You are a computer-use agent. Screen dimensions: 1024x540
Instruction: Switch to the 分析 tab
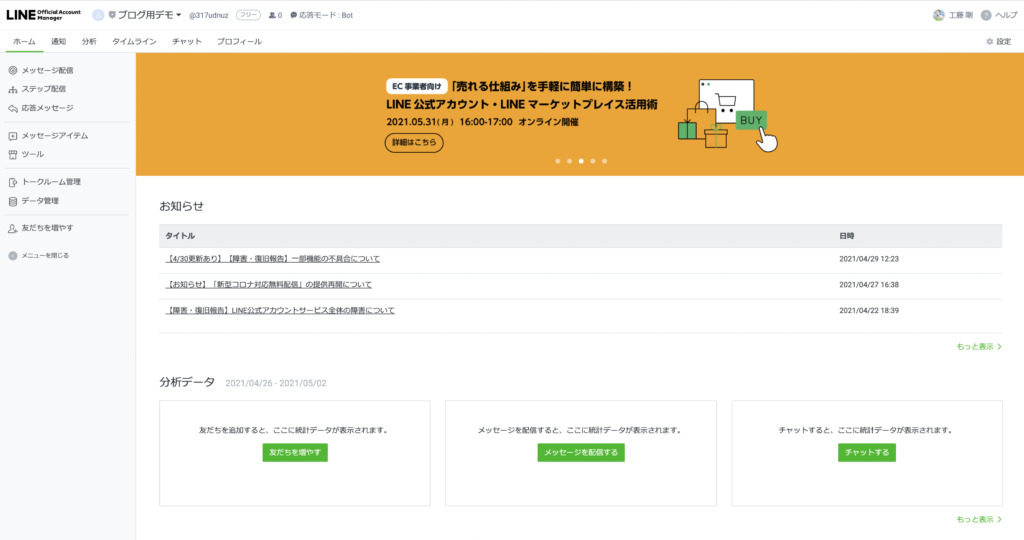coord(89,42)
